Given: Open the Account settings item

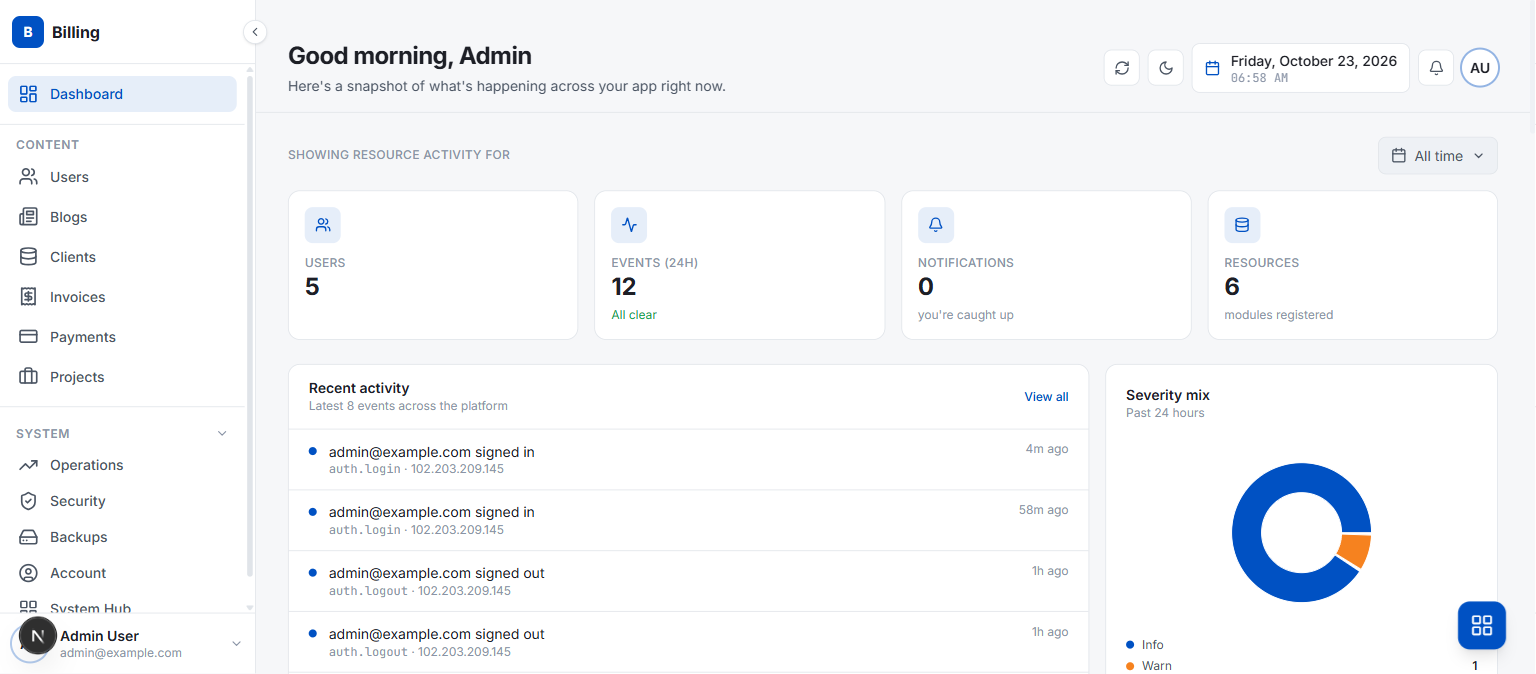Looking at the screenshot, I should [122, 573].
